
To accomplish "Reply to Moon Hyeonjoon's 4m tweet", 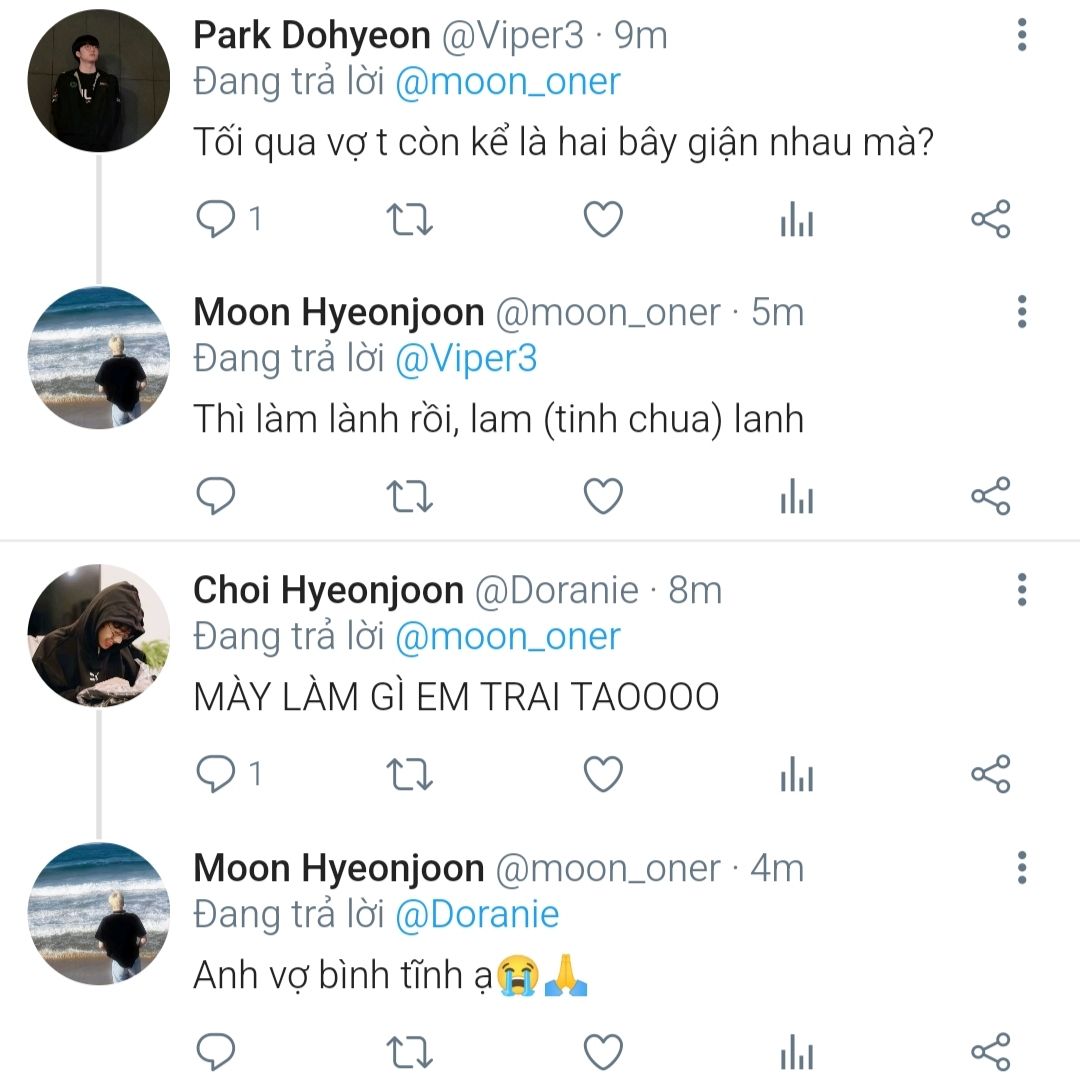I will coord(216,1051).
